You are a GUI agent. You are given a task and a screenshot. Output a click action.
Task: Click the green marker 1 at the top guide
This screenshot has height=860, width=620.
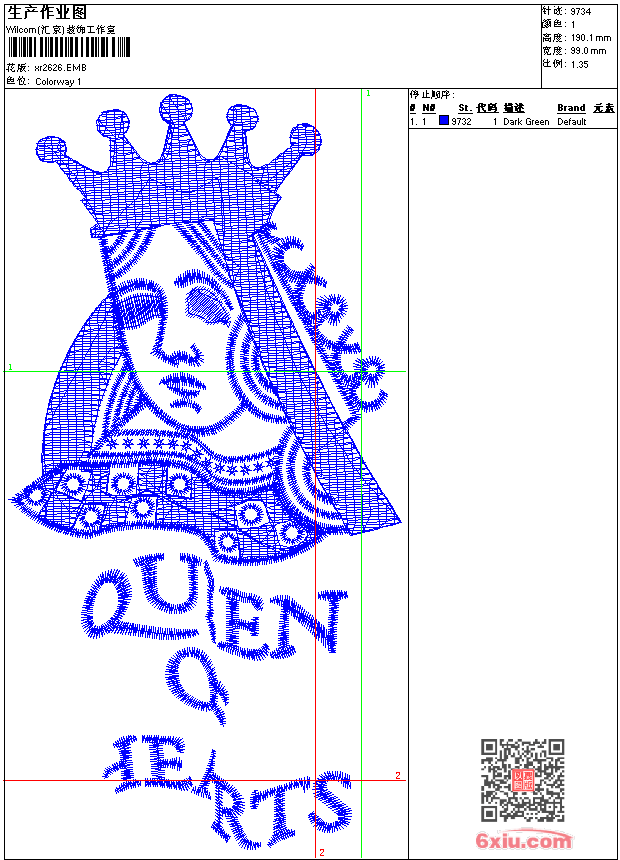point(369,94)
